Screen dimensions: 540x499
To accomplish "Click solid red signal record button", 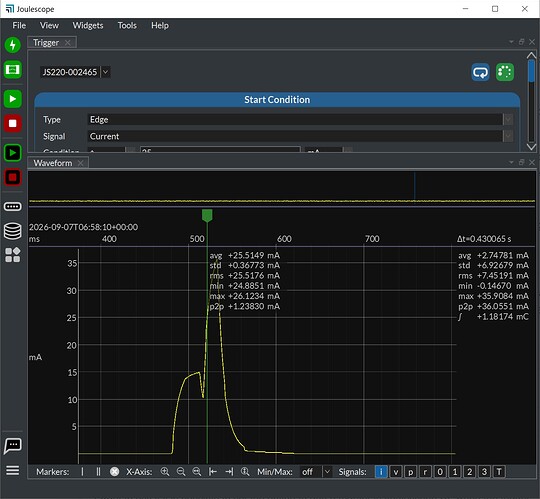I will (13, 123).
